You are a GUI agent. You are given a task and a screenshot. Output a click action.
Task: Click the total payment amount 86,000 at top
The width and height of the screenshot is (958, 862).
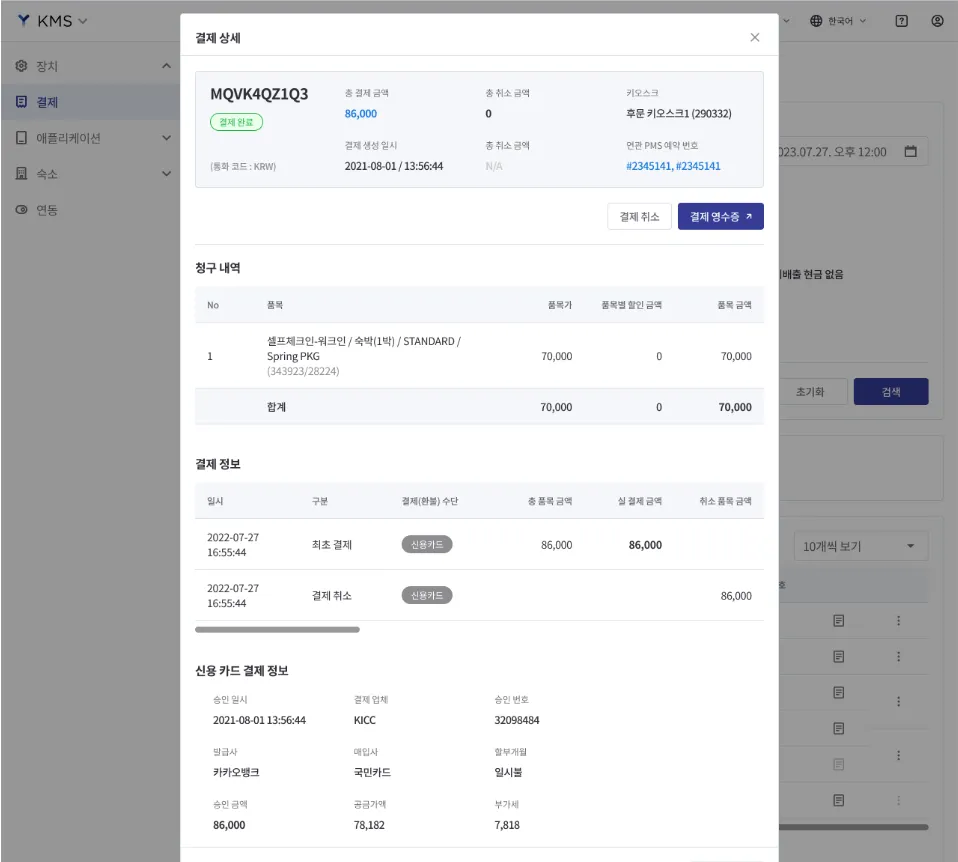(x=360, y=114)
